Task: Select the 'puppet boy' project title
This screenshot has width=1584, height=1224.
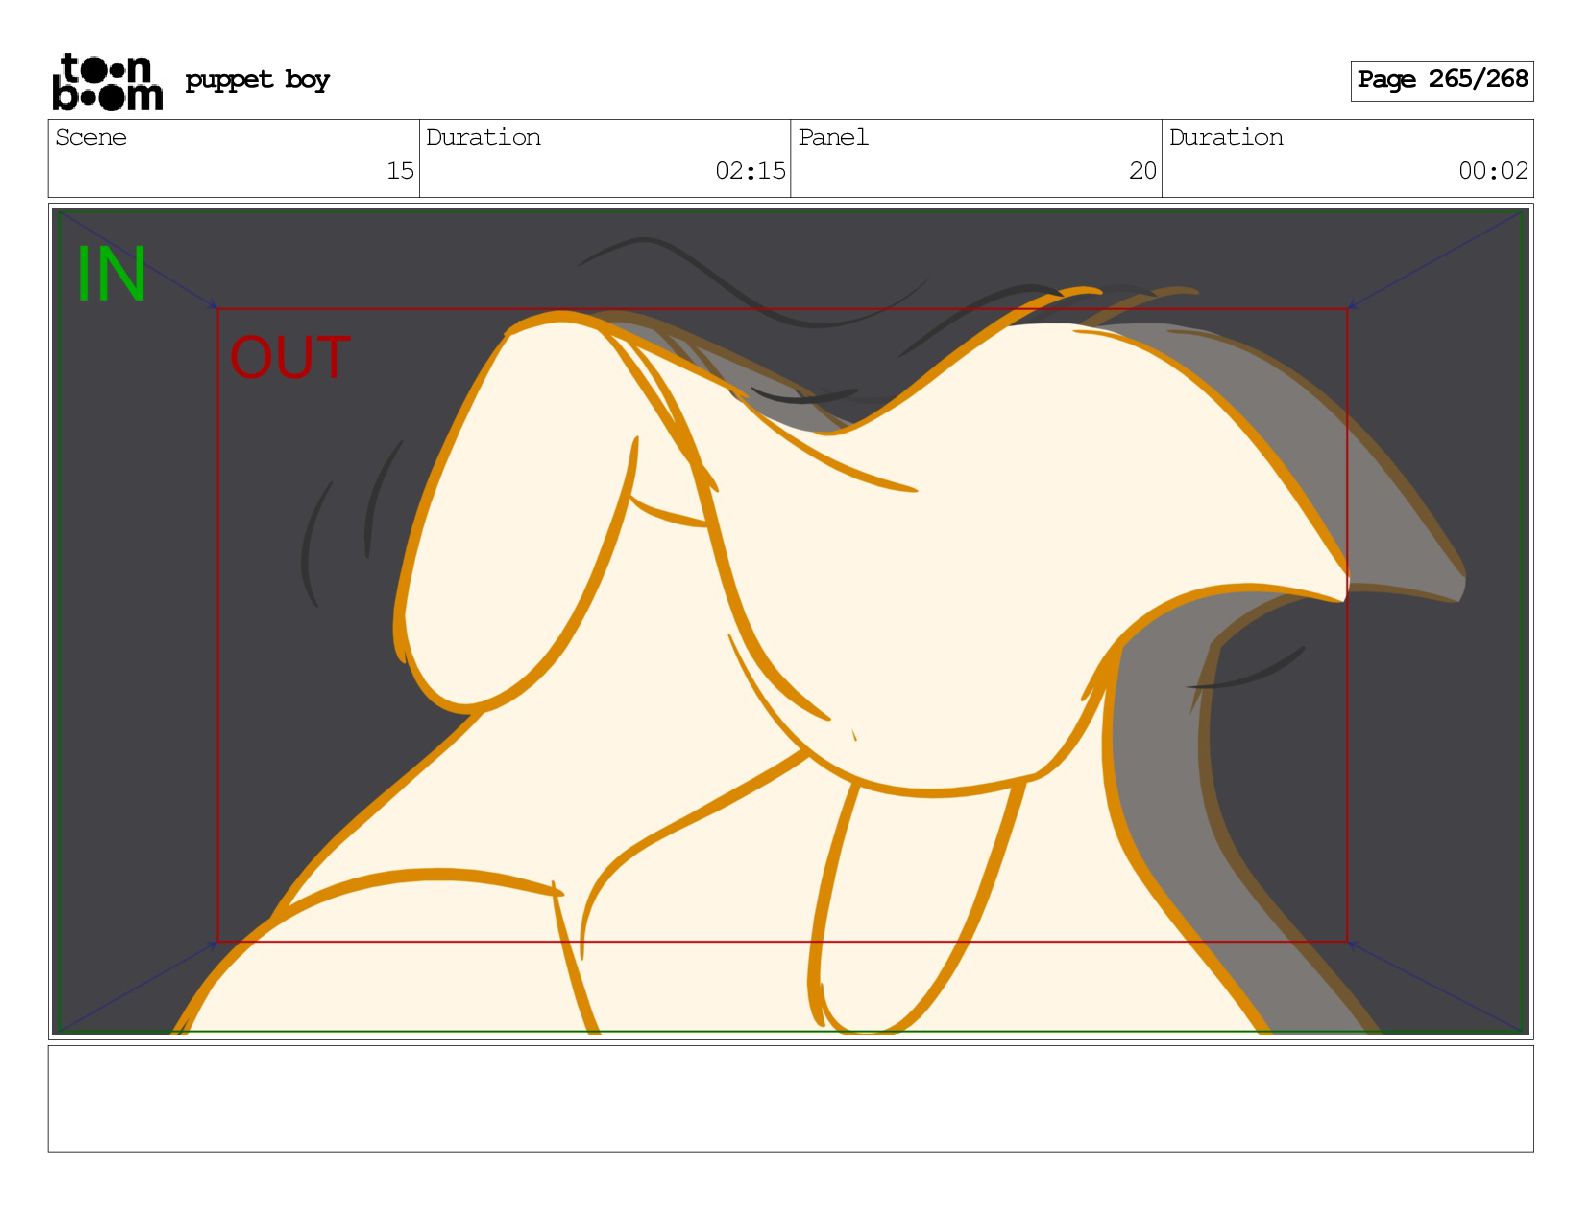Action: click(257, 80)
